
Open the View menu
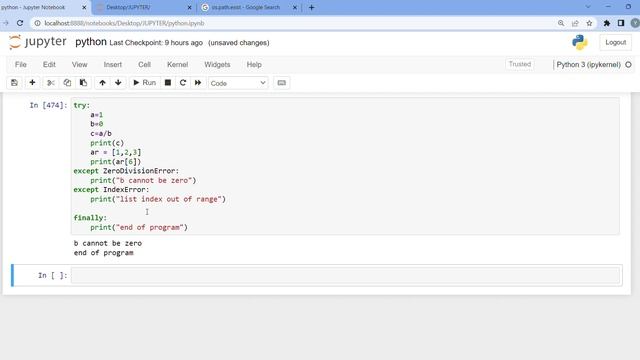[80, 64]
